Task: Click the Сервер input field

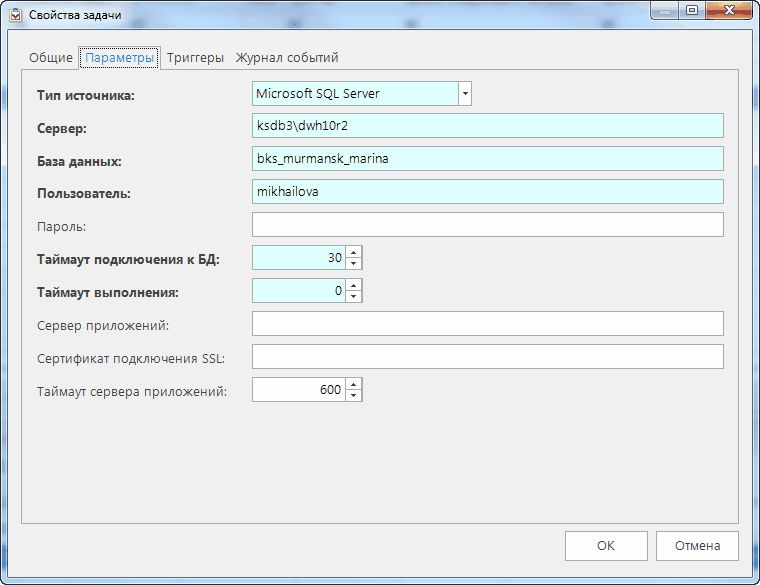Action: [x=487, y=126]
